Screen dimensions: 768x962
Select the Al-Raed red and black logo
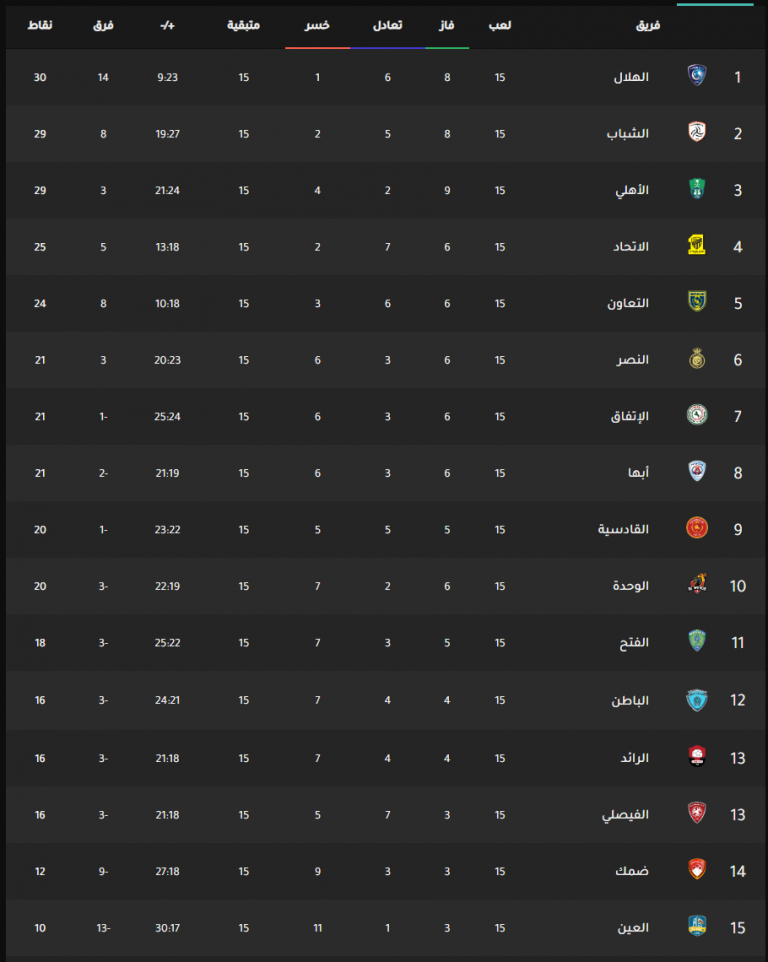pyautogui.click(x=697, y=756)
